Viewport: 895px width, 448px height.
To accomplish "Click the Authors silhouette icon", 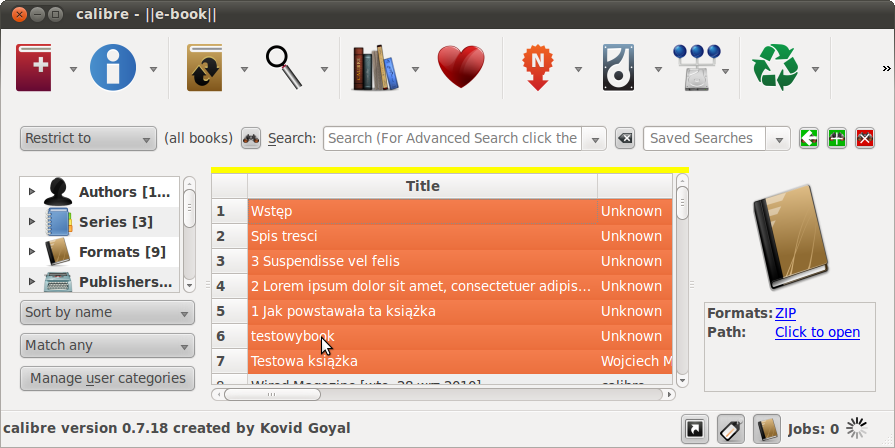I will click(x=58, y=192).
